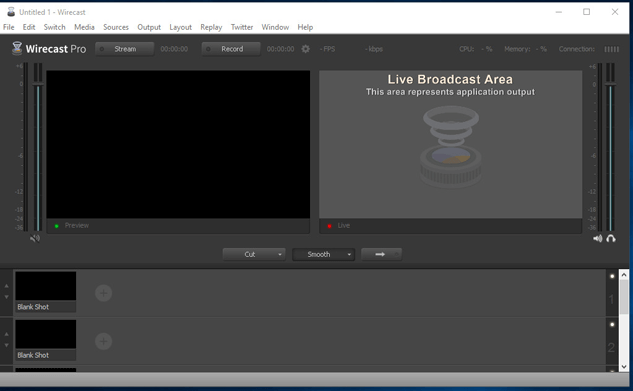Open output settings gear icon
This screenshot has height=391, width=633.
click(306, 49)
